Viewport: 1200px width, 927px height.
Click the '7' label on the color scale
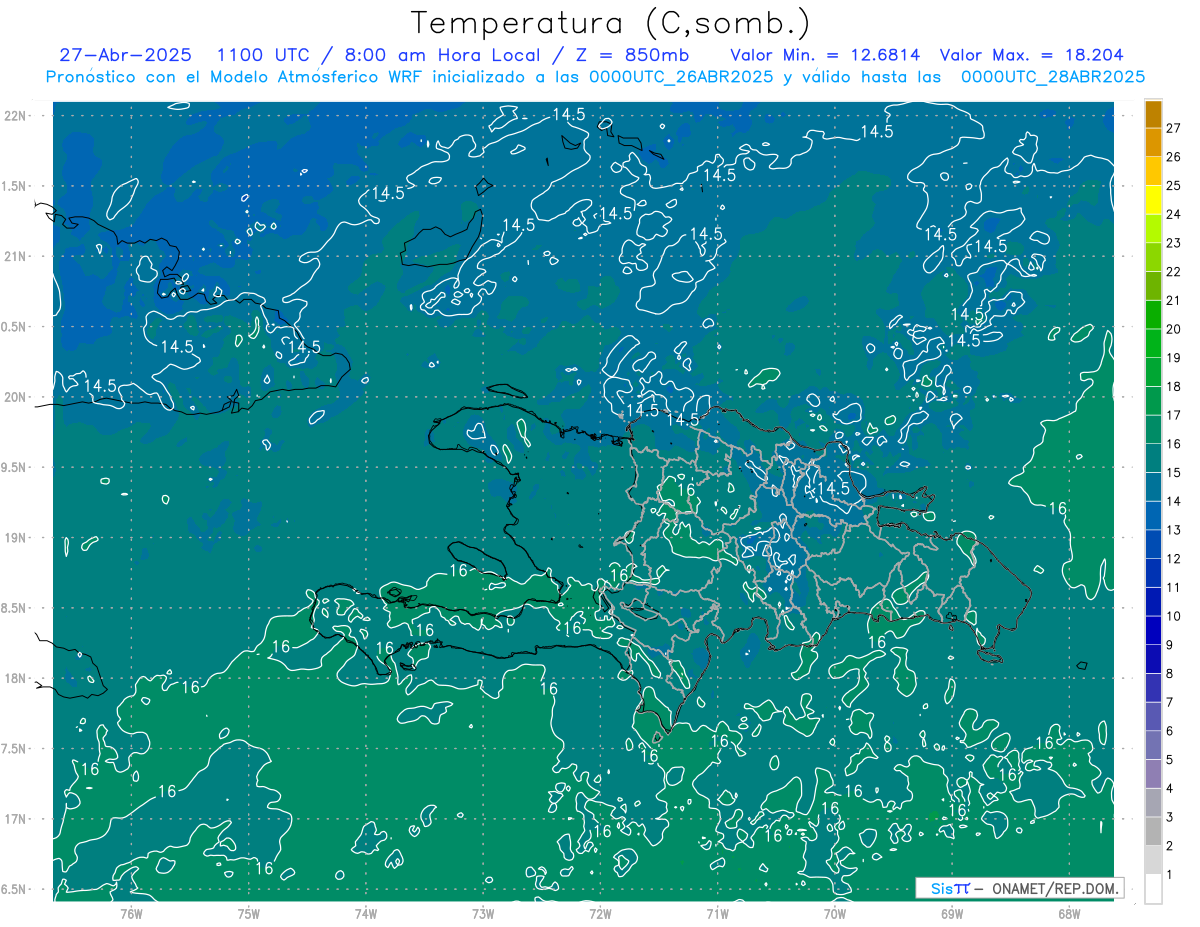click(x=1169, y=702)
